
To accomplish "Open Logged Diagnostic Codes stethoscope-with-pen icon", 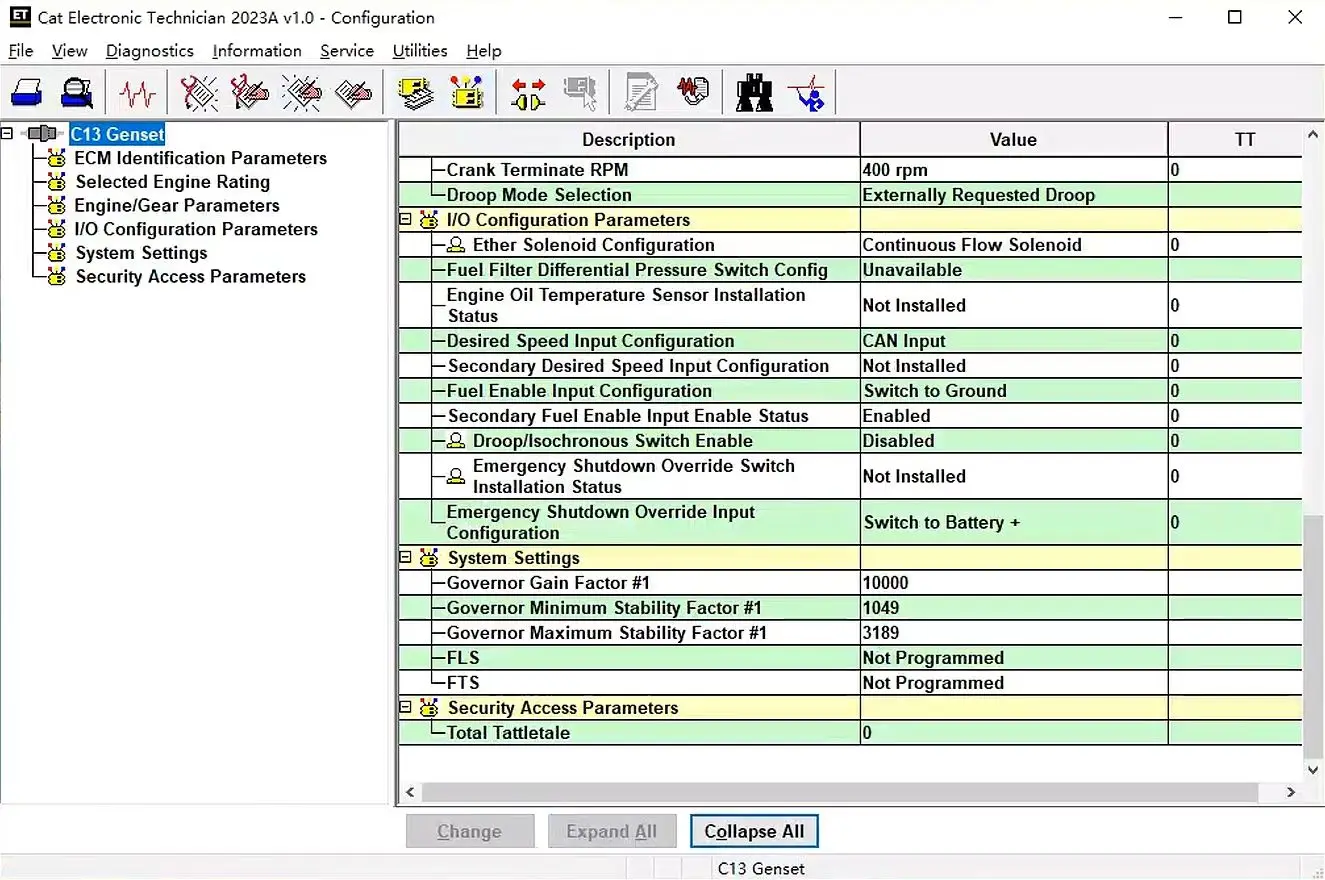I will pyautogui.click(x=249, y=93).
